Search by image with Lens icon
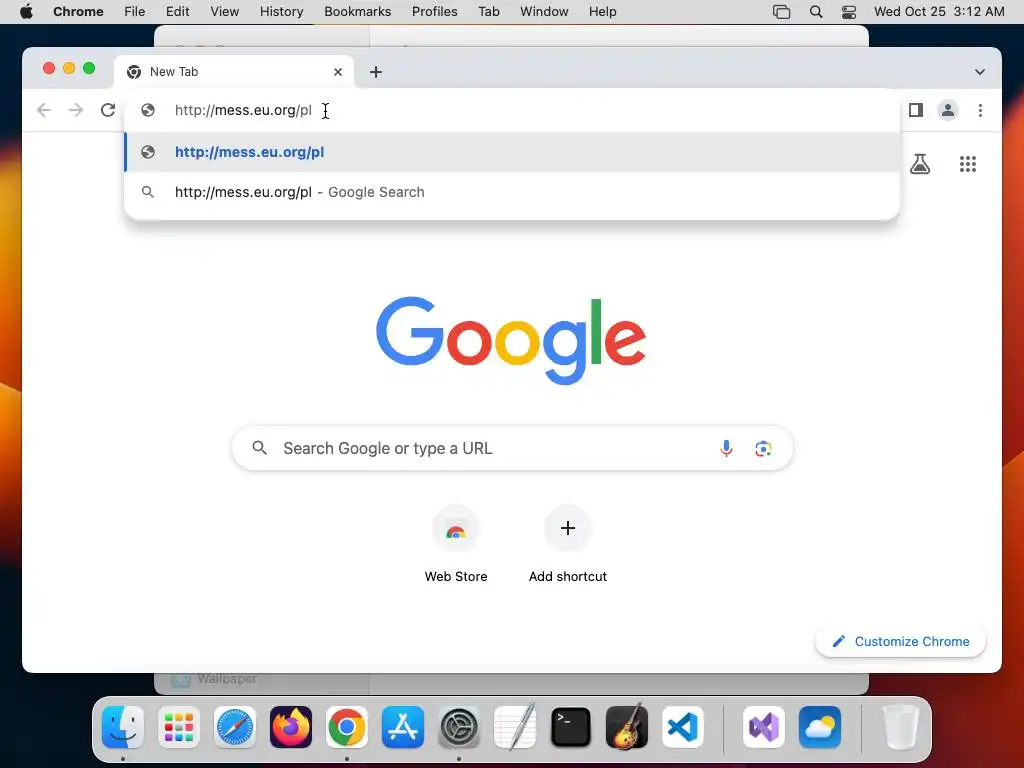This screenshot has width=1024, height=768. pos(763,448)
